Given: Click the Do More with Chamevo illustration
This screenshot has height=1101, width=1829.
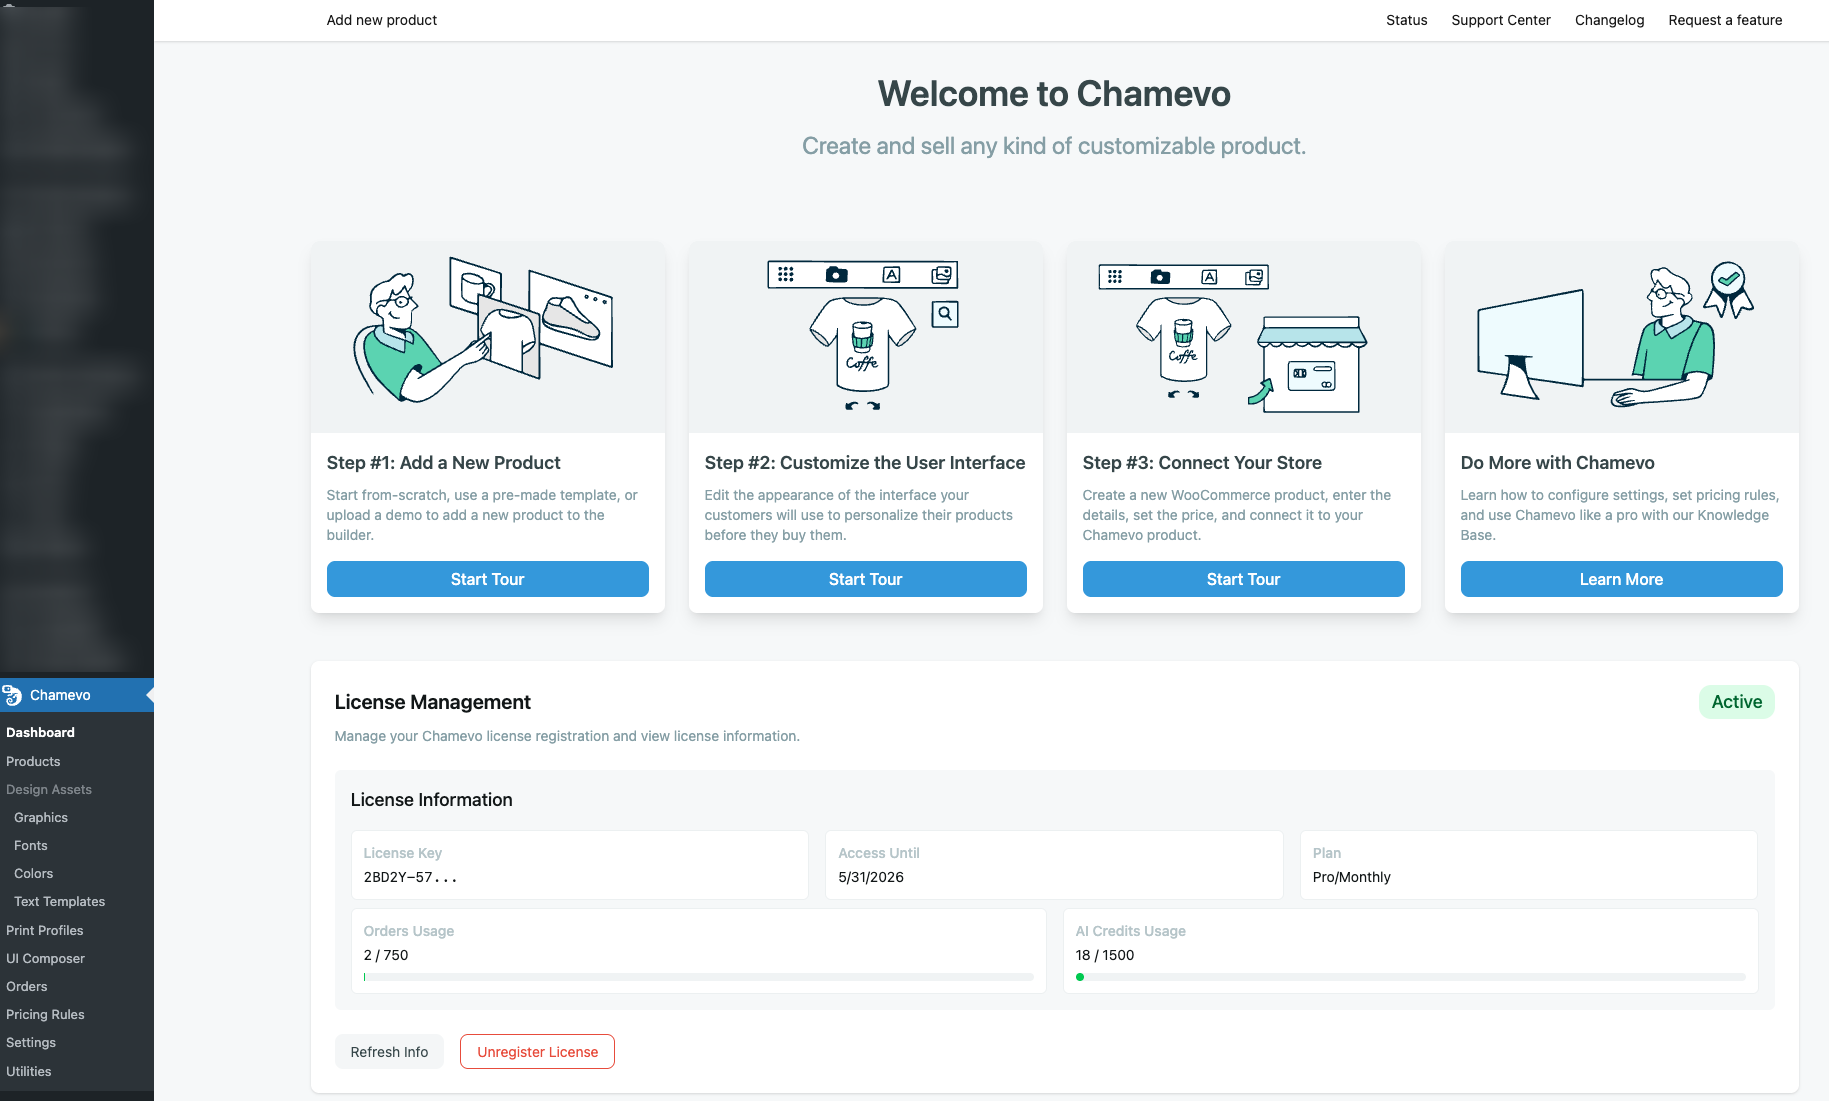Looking at the screenshot, I should (1622, 337).
